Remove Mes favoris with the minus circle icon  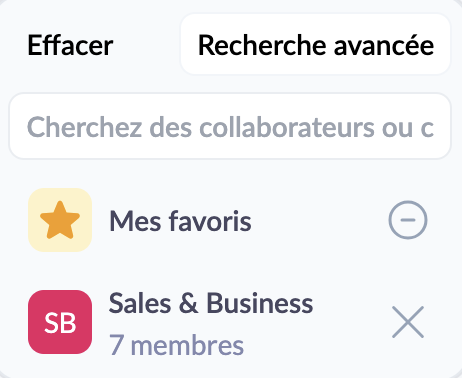point(408,220)
